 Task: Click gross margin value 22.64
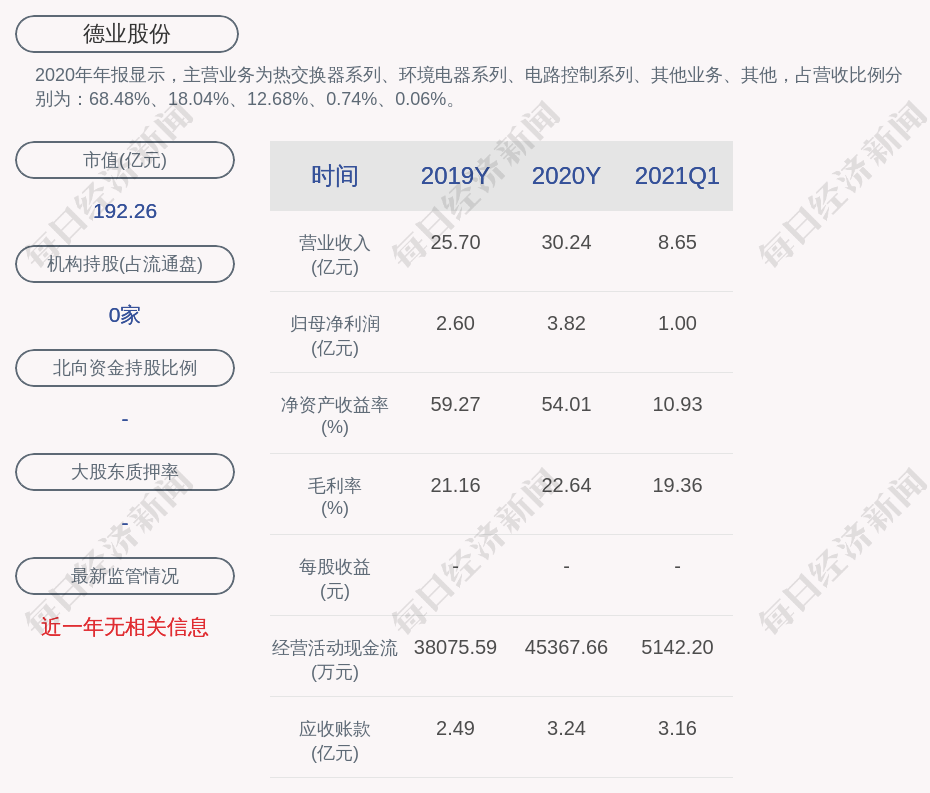click(566, 486)
